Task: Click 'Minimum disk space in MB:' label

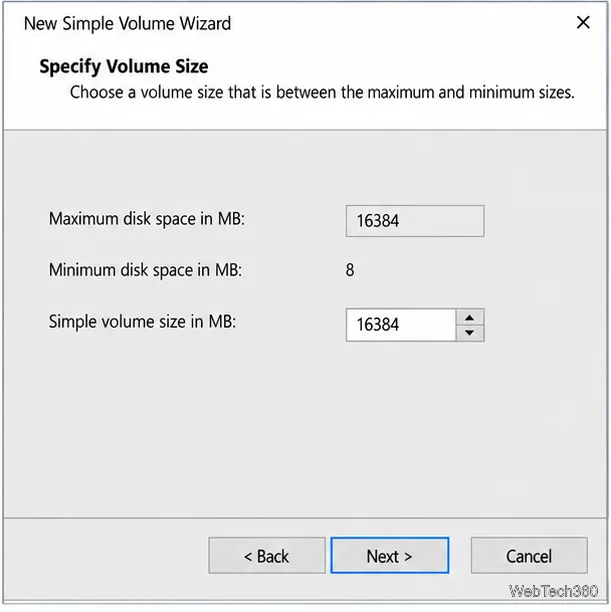Action: coord(145,270)
